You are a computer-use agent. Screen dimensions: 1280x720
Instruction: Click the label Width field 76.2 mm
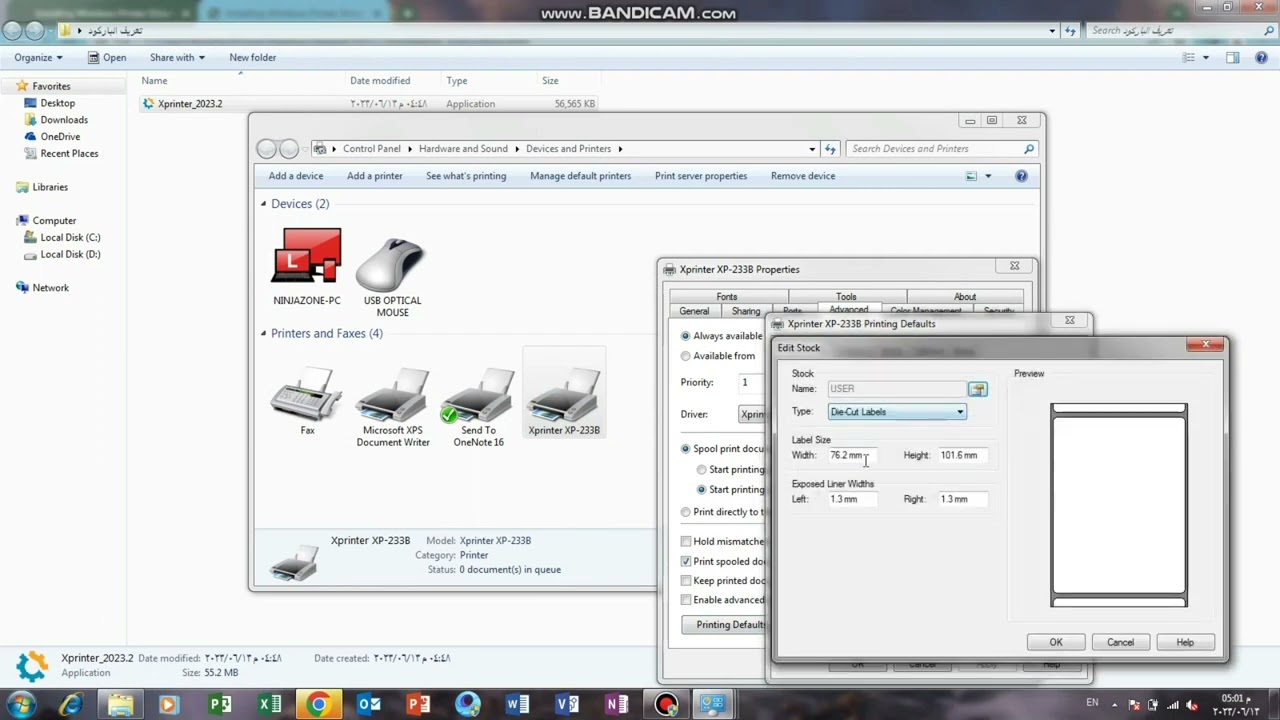853,456
